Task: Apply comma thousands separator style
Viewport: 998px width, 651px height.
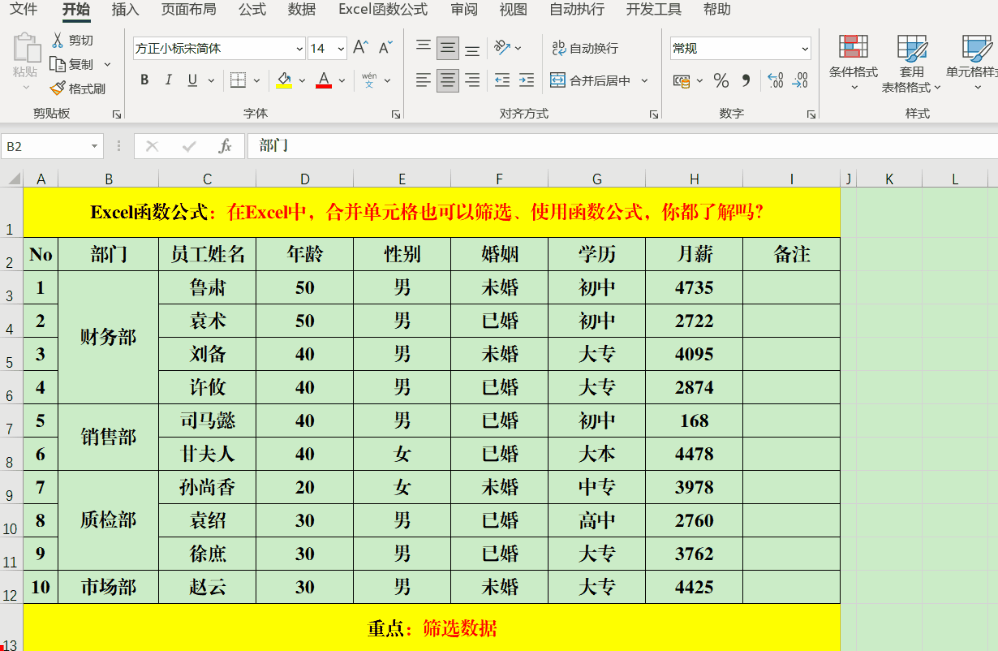Action: (746, 80)
